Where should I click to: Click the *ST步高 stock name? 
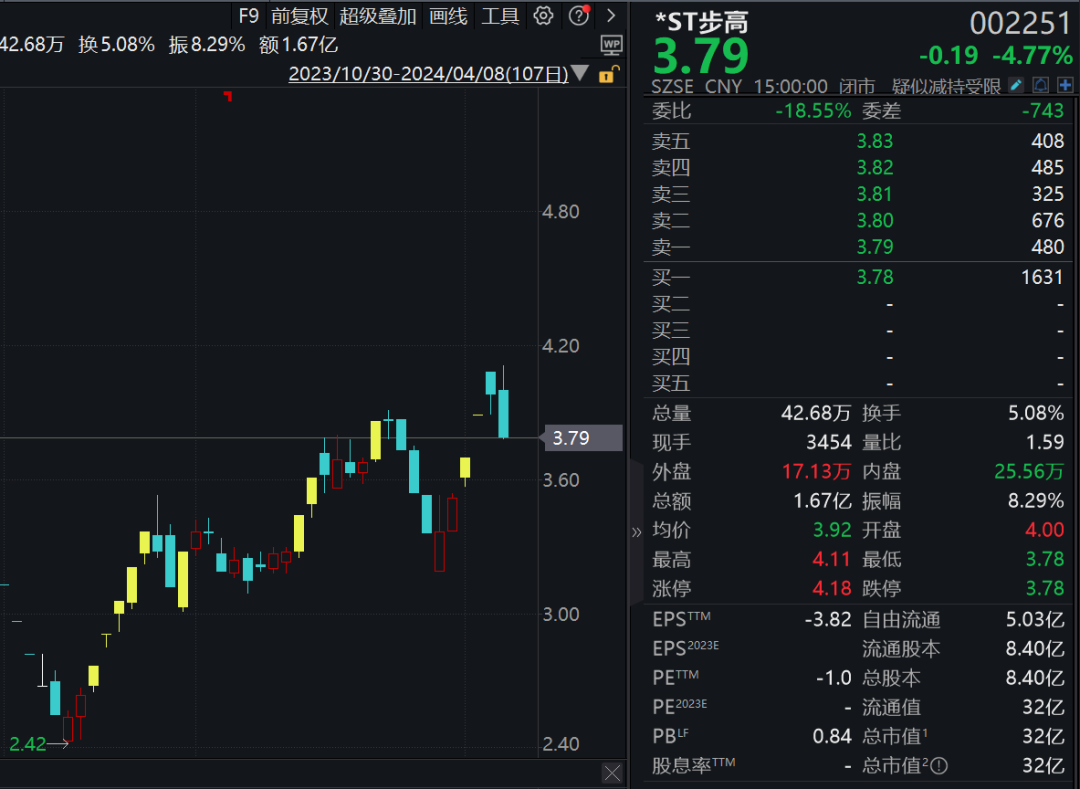coord(701,22)
